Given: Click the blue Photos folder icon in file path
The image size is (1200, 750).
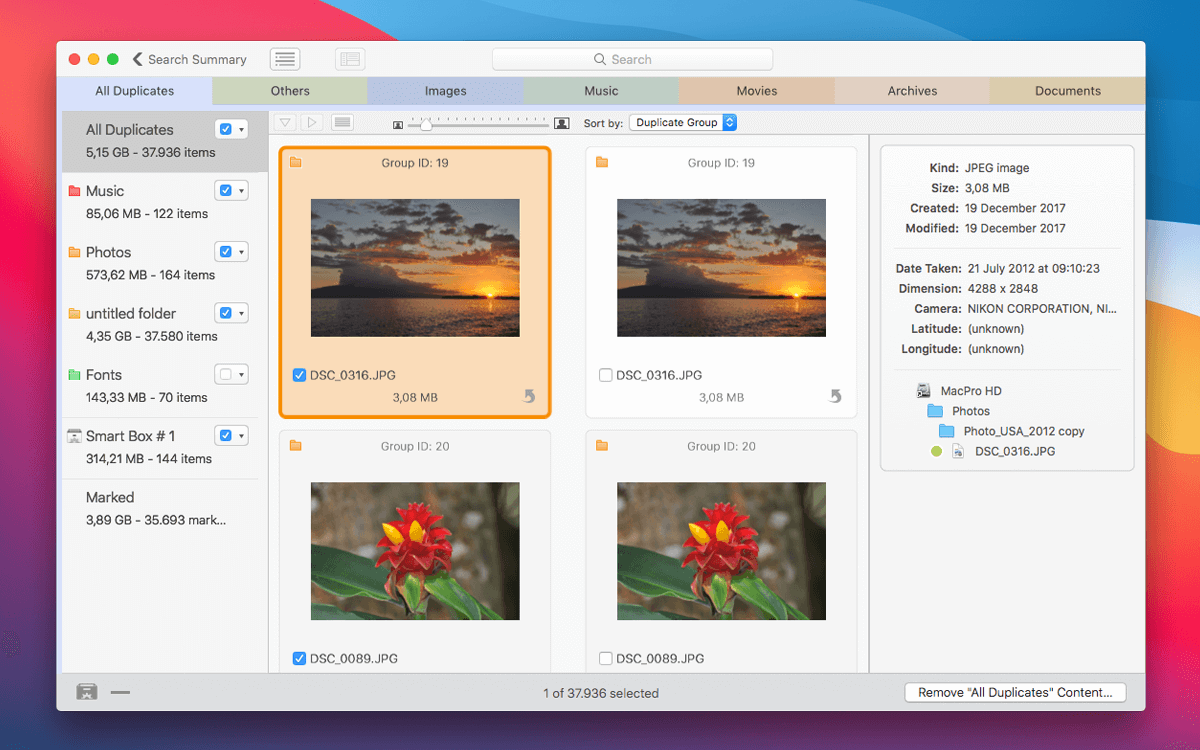Looking at the screenshot, I should [935, 411].
